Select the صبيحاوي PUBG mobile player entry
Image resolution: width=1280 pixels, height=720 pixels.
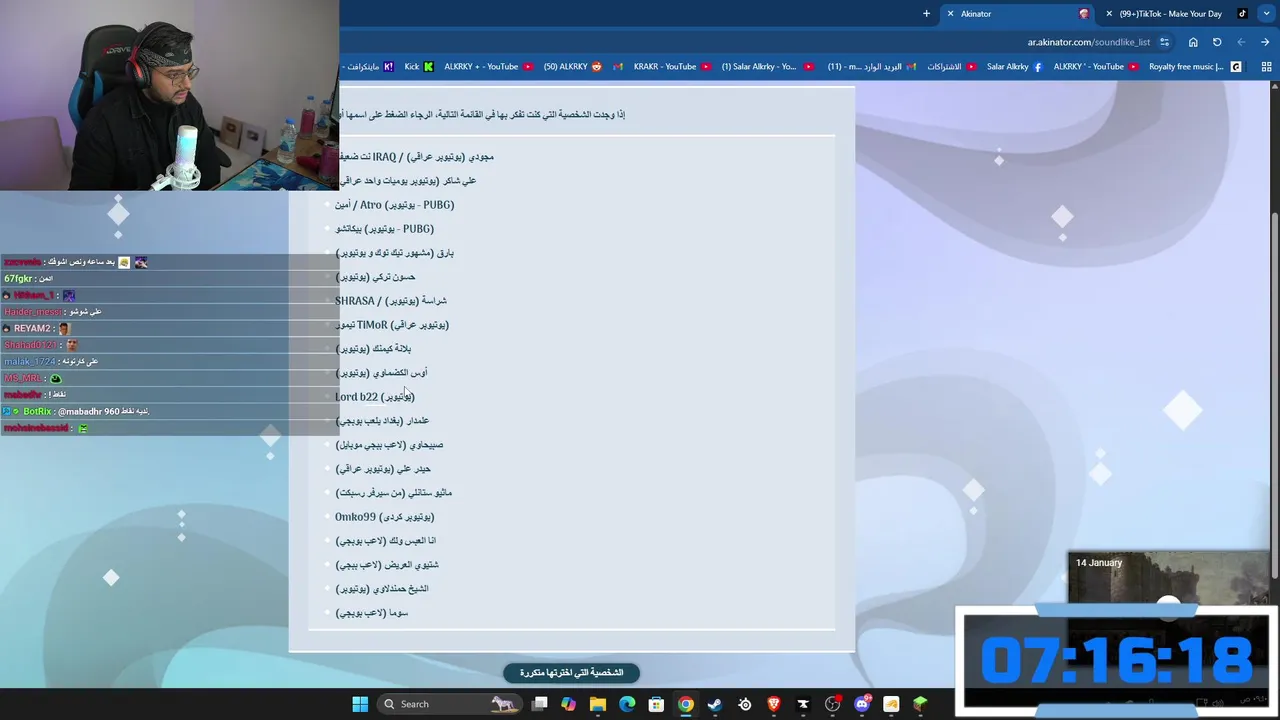389,445
